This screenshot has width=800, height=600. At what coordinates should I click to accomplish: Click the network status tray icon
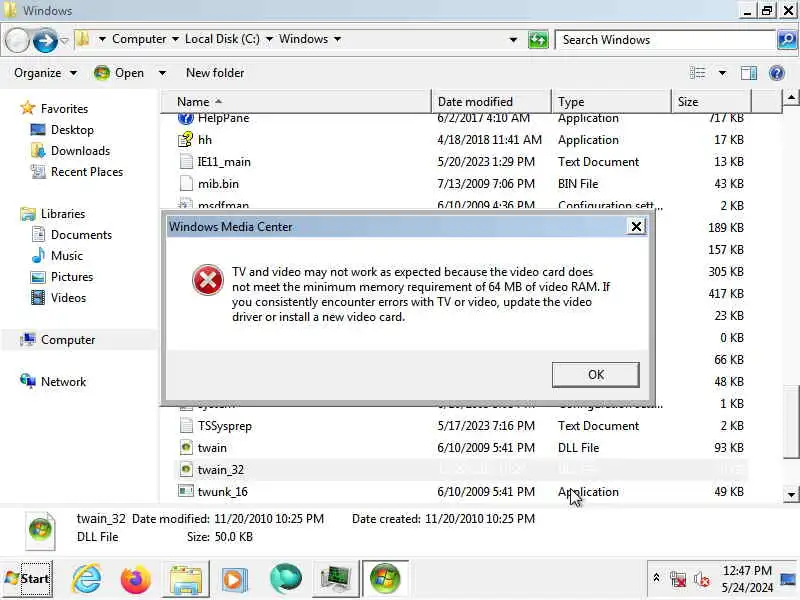[678, 579]
